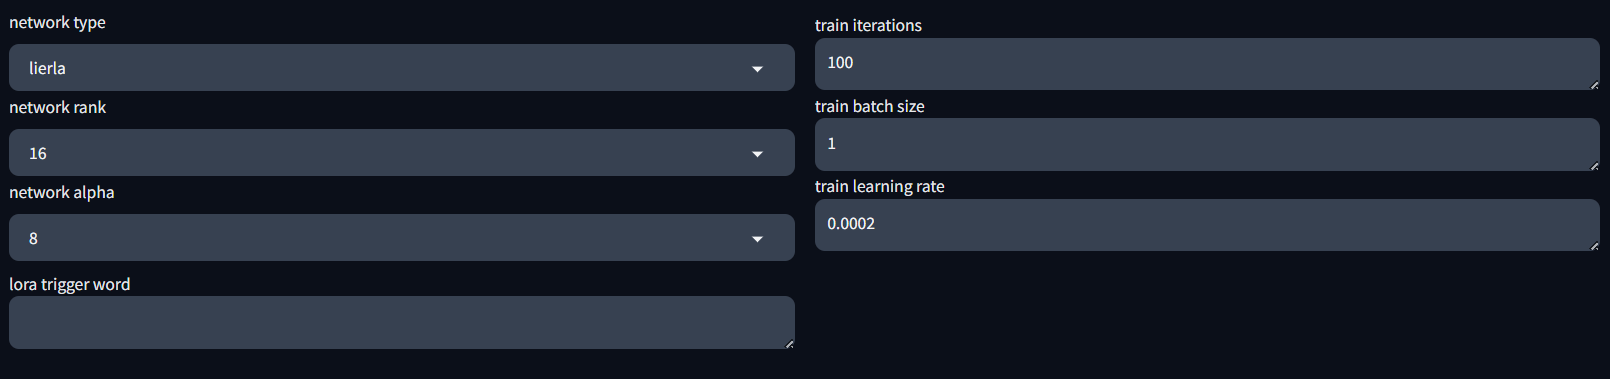Click the 'train learning rate' label
The height and width of the screenshot is (379, 1610).
tap(879, 186)
